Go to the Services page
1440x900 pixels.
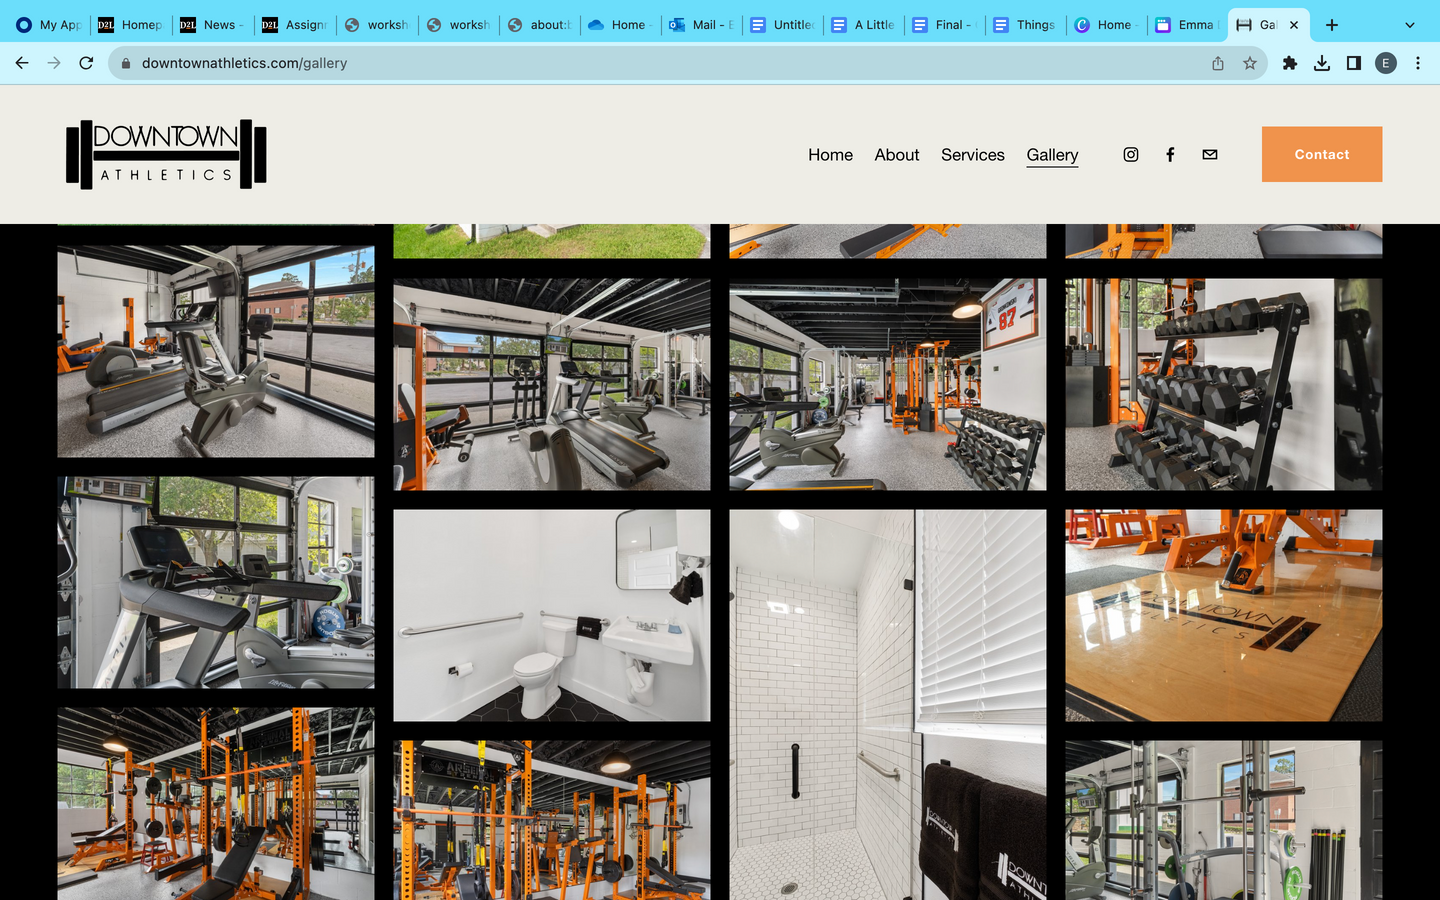[972, 155]
